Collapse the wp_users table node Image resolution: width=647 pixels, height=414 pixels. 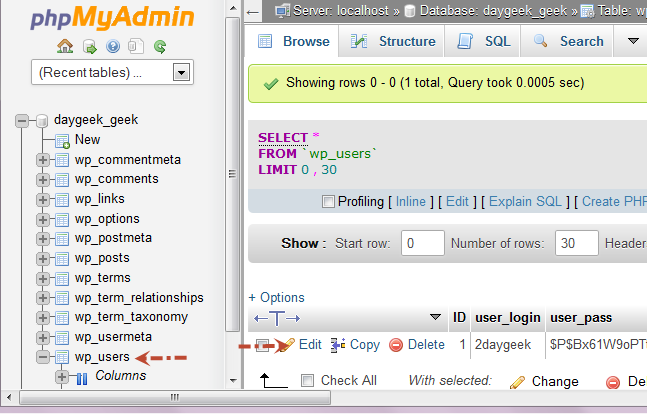coord(43,357)
